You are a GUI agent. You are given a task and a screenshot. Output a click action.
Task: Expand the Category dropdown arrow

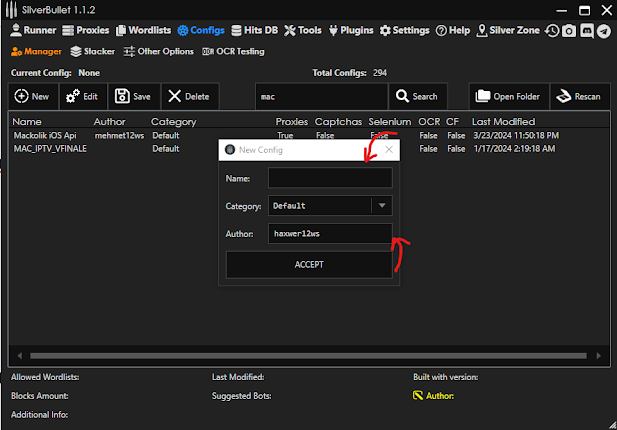(x=382, y=205)
